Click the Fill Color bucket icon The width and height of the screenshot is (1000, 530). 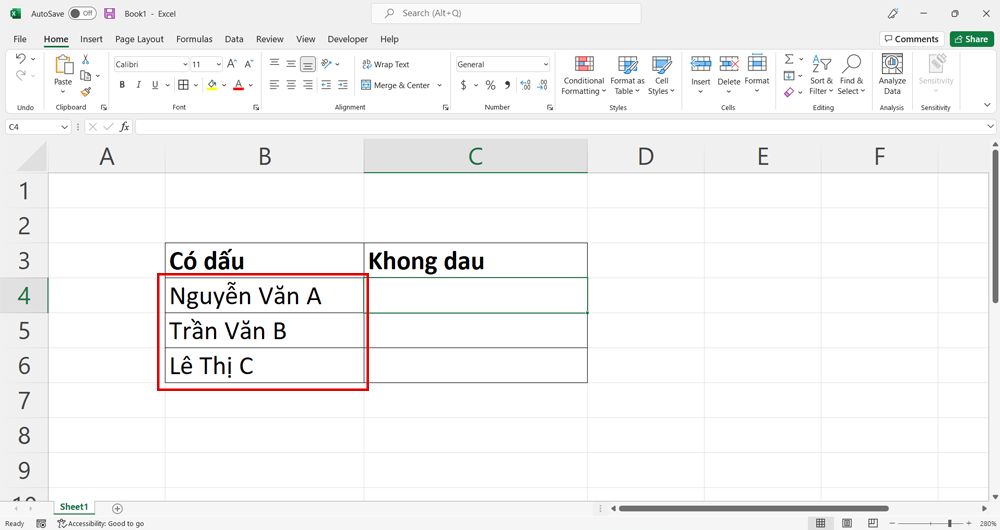pyautogui.click(x=212, y=85)
